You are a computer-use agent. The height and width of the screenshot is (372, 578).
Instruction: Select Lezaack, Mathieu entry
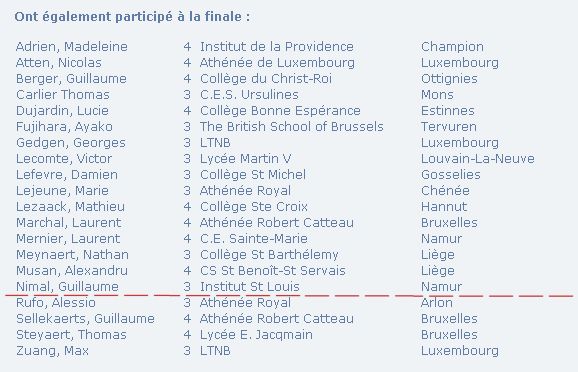[70, 207]
